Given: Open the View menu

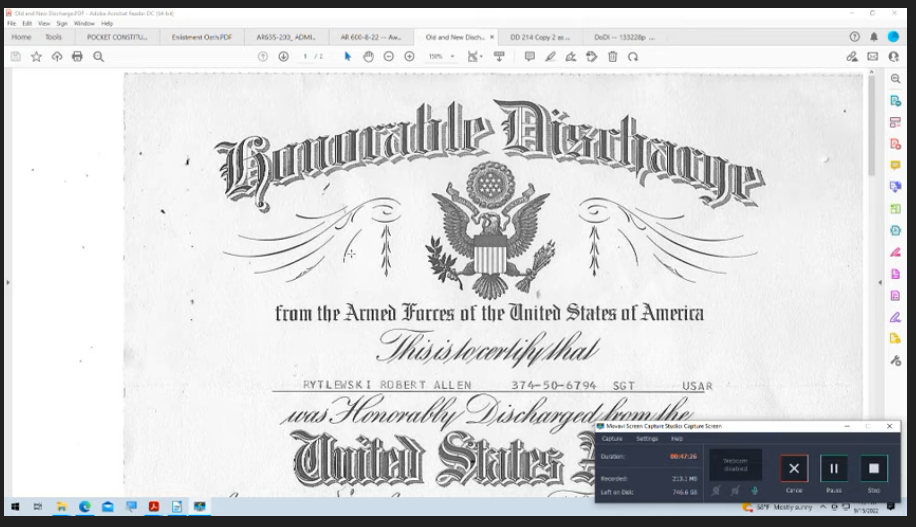Looking at the screenshot, I should point(44,23).
